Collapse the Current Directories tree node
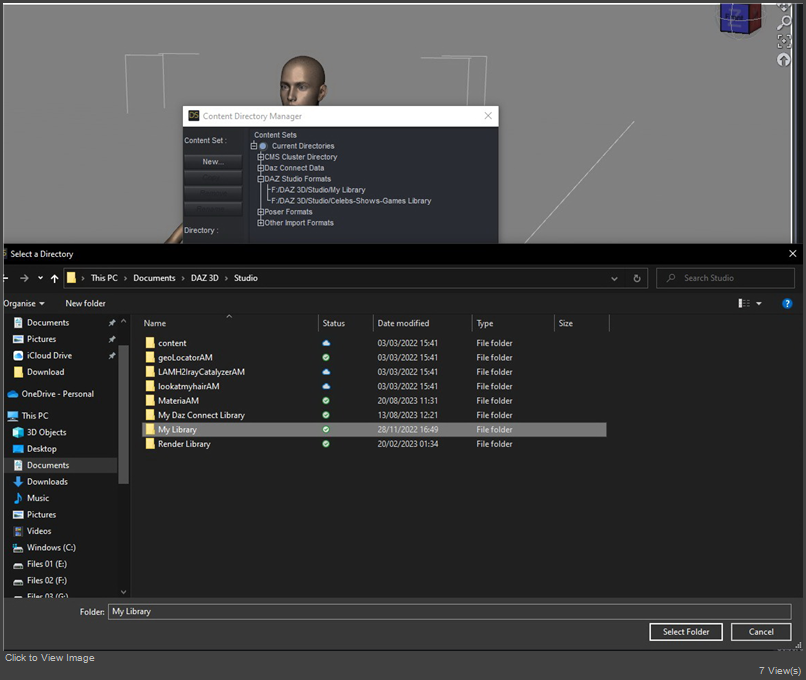Image resolution: width=806 pixels, height=680 pixels. click(x=253, y=146)
